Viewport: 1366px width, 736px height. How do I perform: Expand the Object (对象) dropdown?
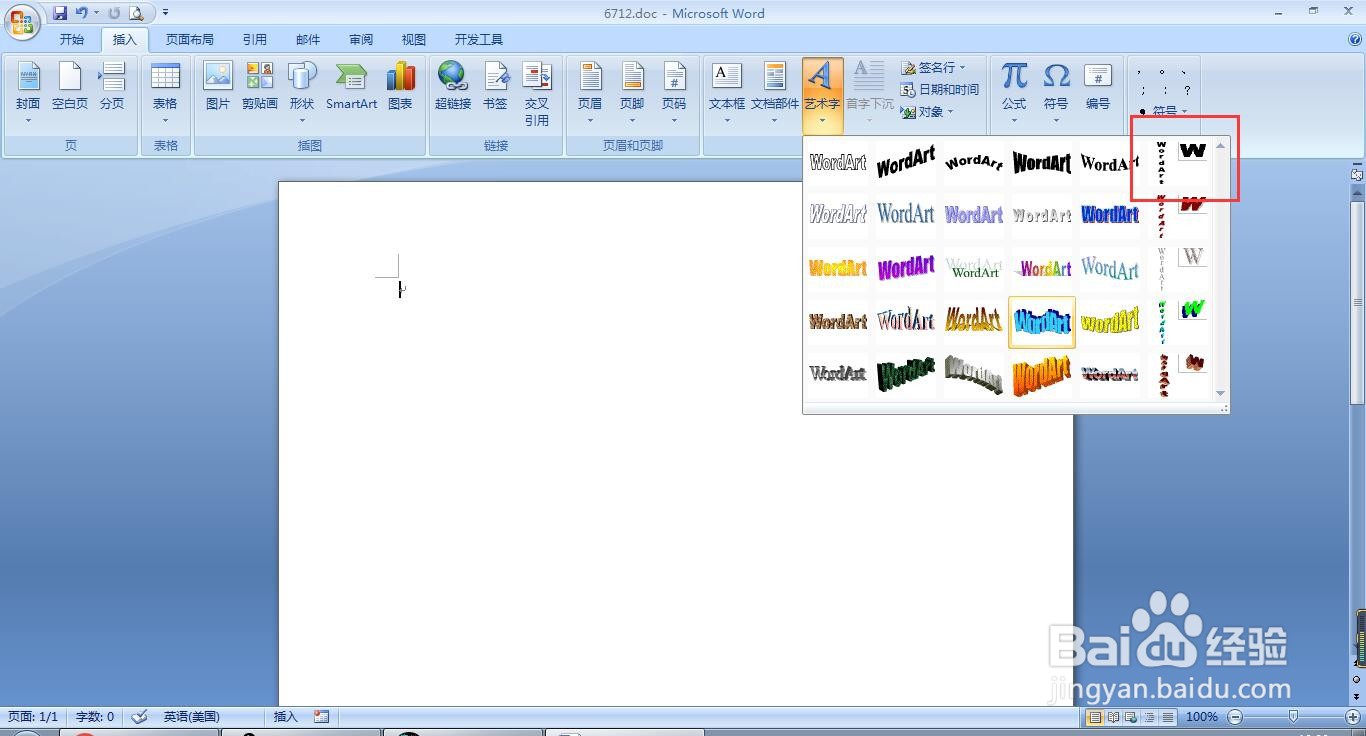[x=950, y=111]
